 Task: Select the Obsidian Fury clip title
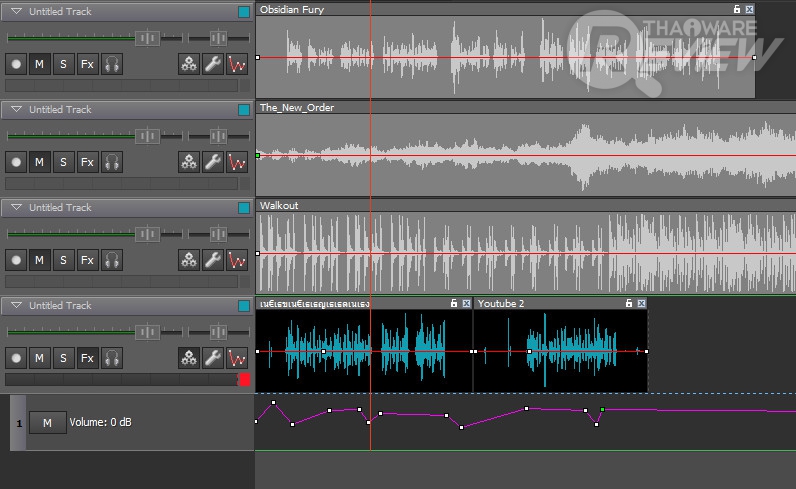click(292, 9)
